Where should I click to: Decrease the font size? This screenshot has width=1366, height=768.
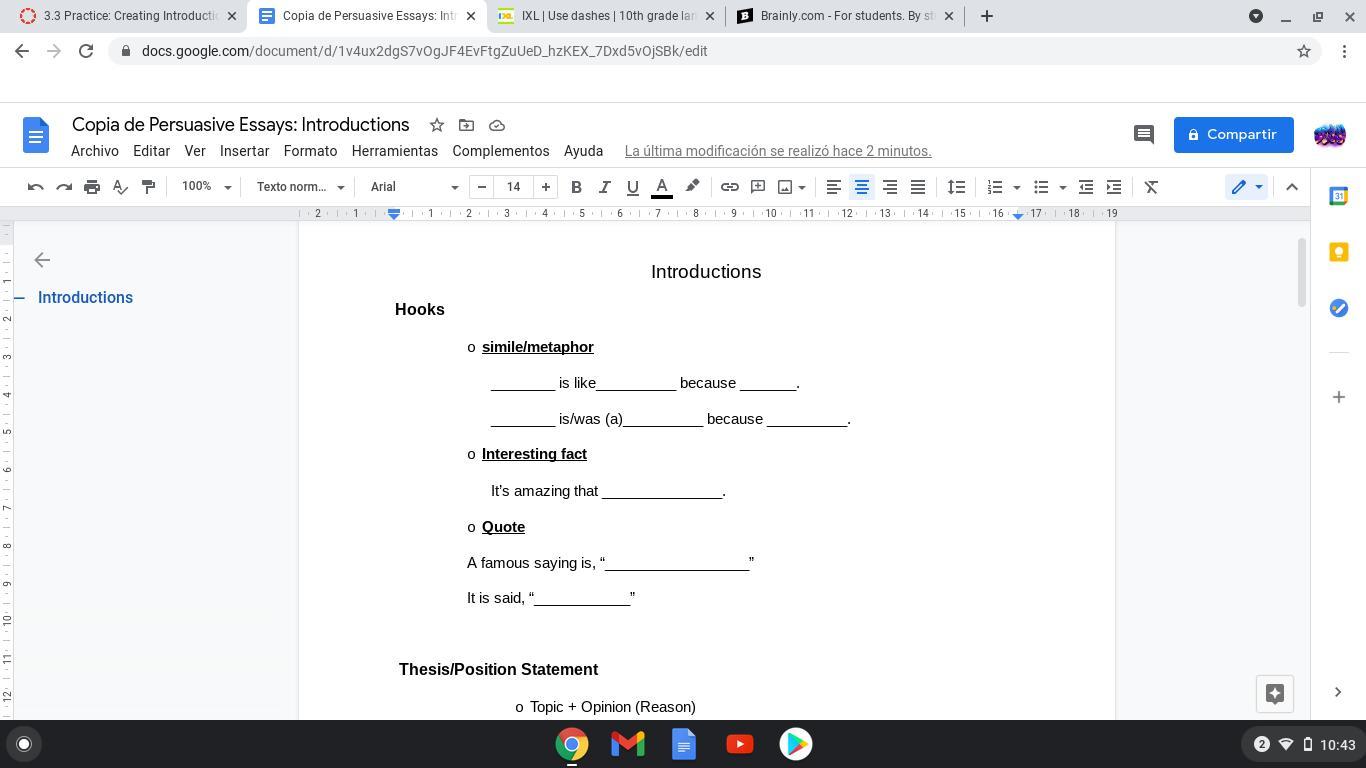tap(482, 187)
